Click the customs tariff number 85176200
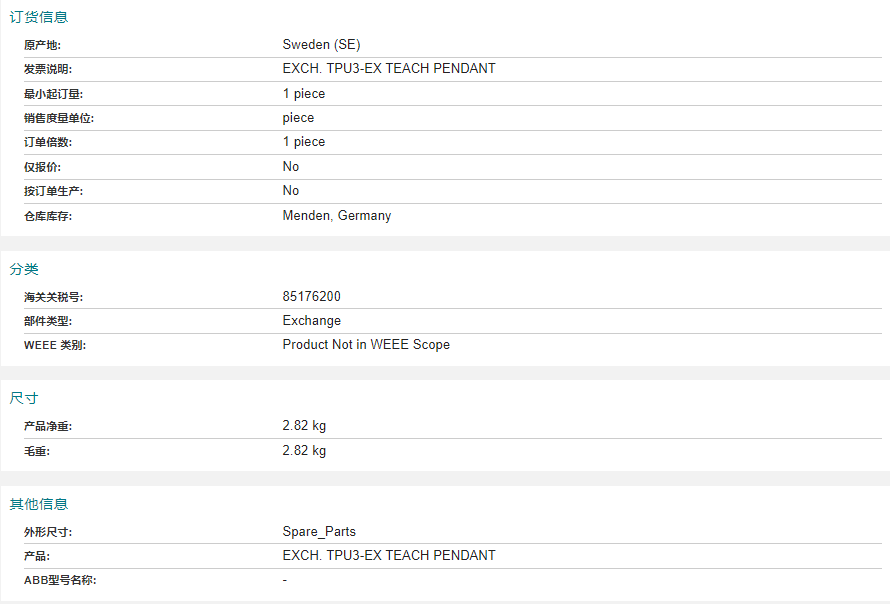Image resolution: width=890 pixels, height=604 pixels. point(312,296)
